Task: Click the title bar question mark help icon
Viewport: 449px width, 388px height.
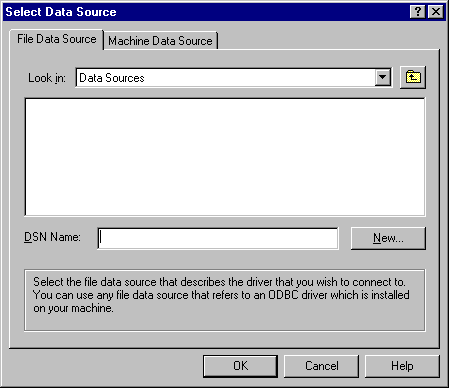Action: [417, 12]
